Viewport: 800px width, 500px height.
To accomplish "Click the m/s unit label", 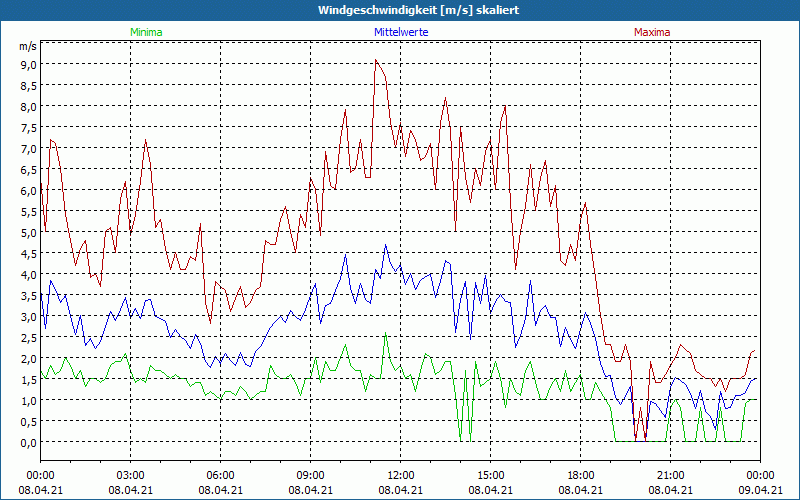I will [x=28, y=46].
